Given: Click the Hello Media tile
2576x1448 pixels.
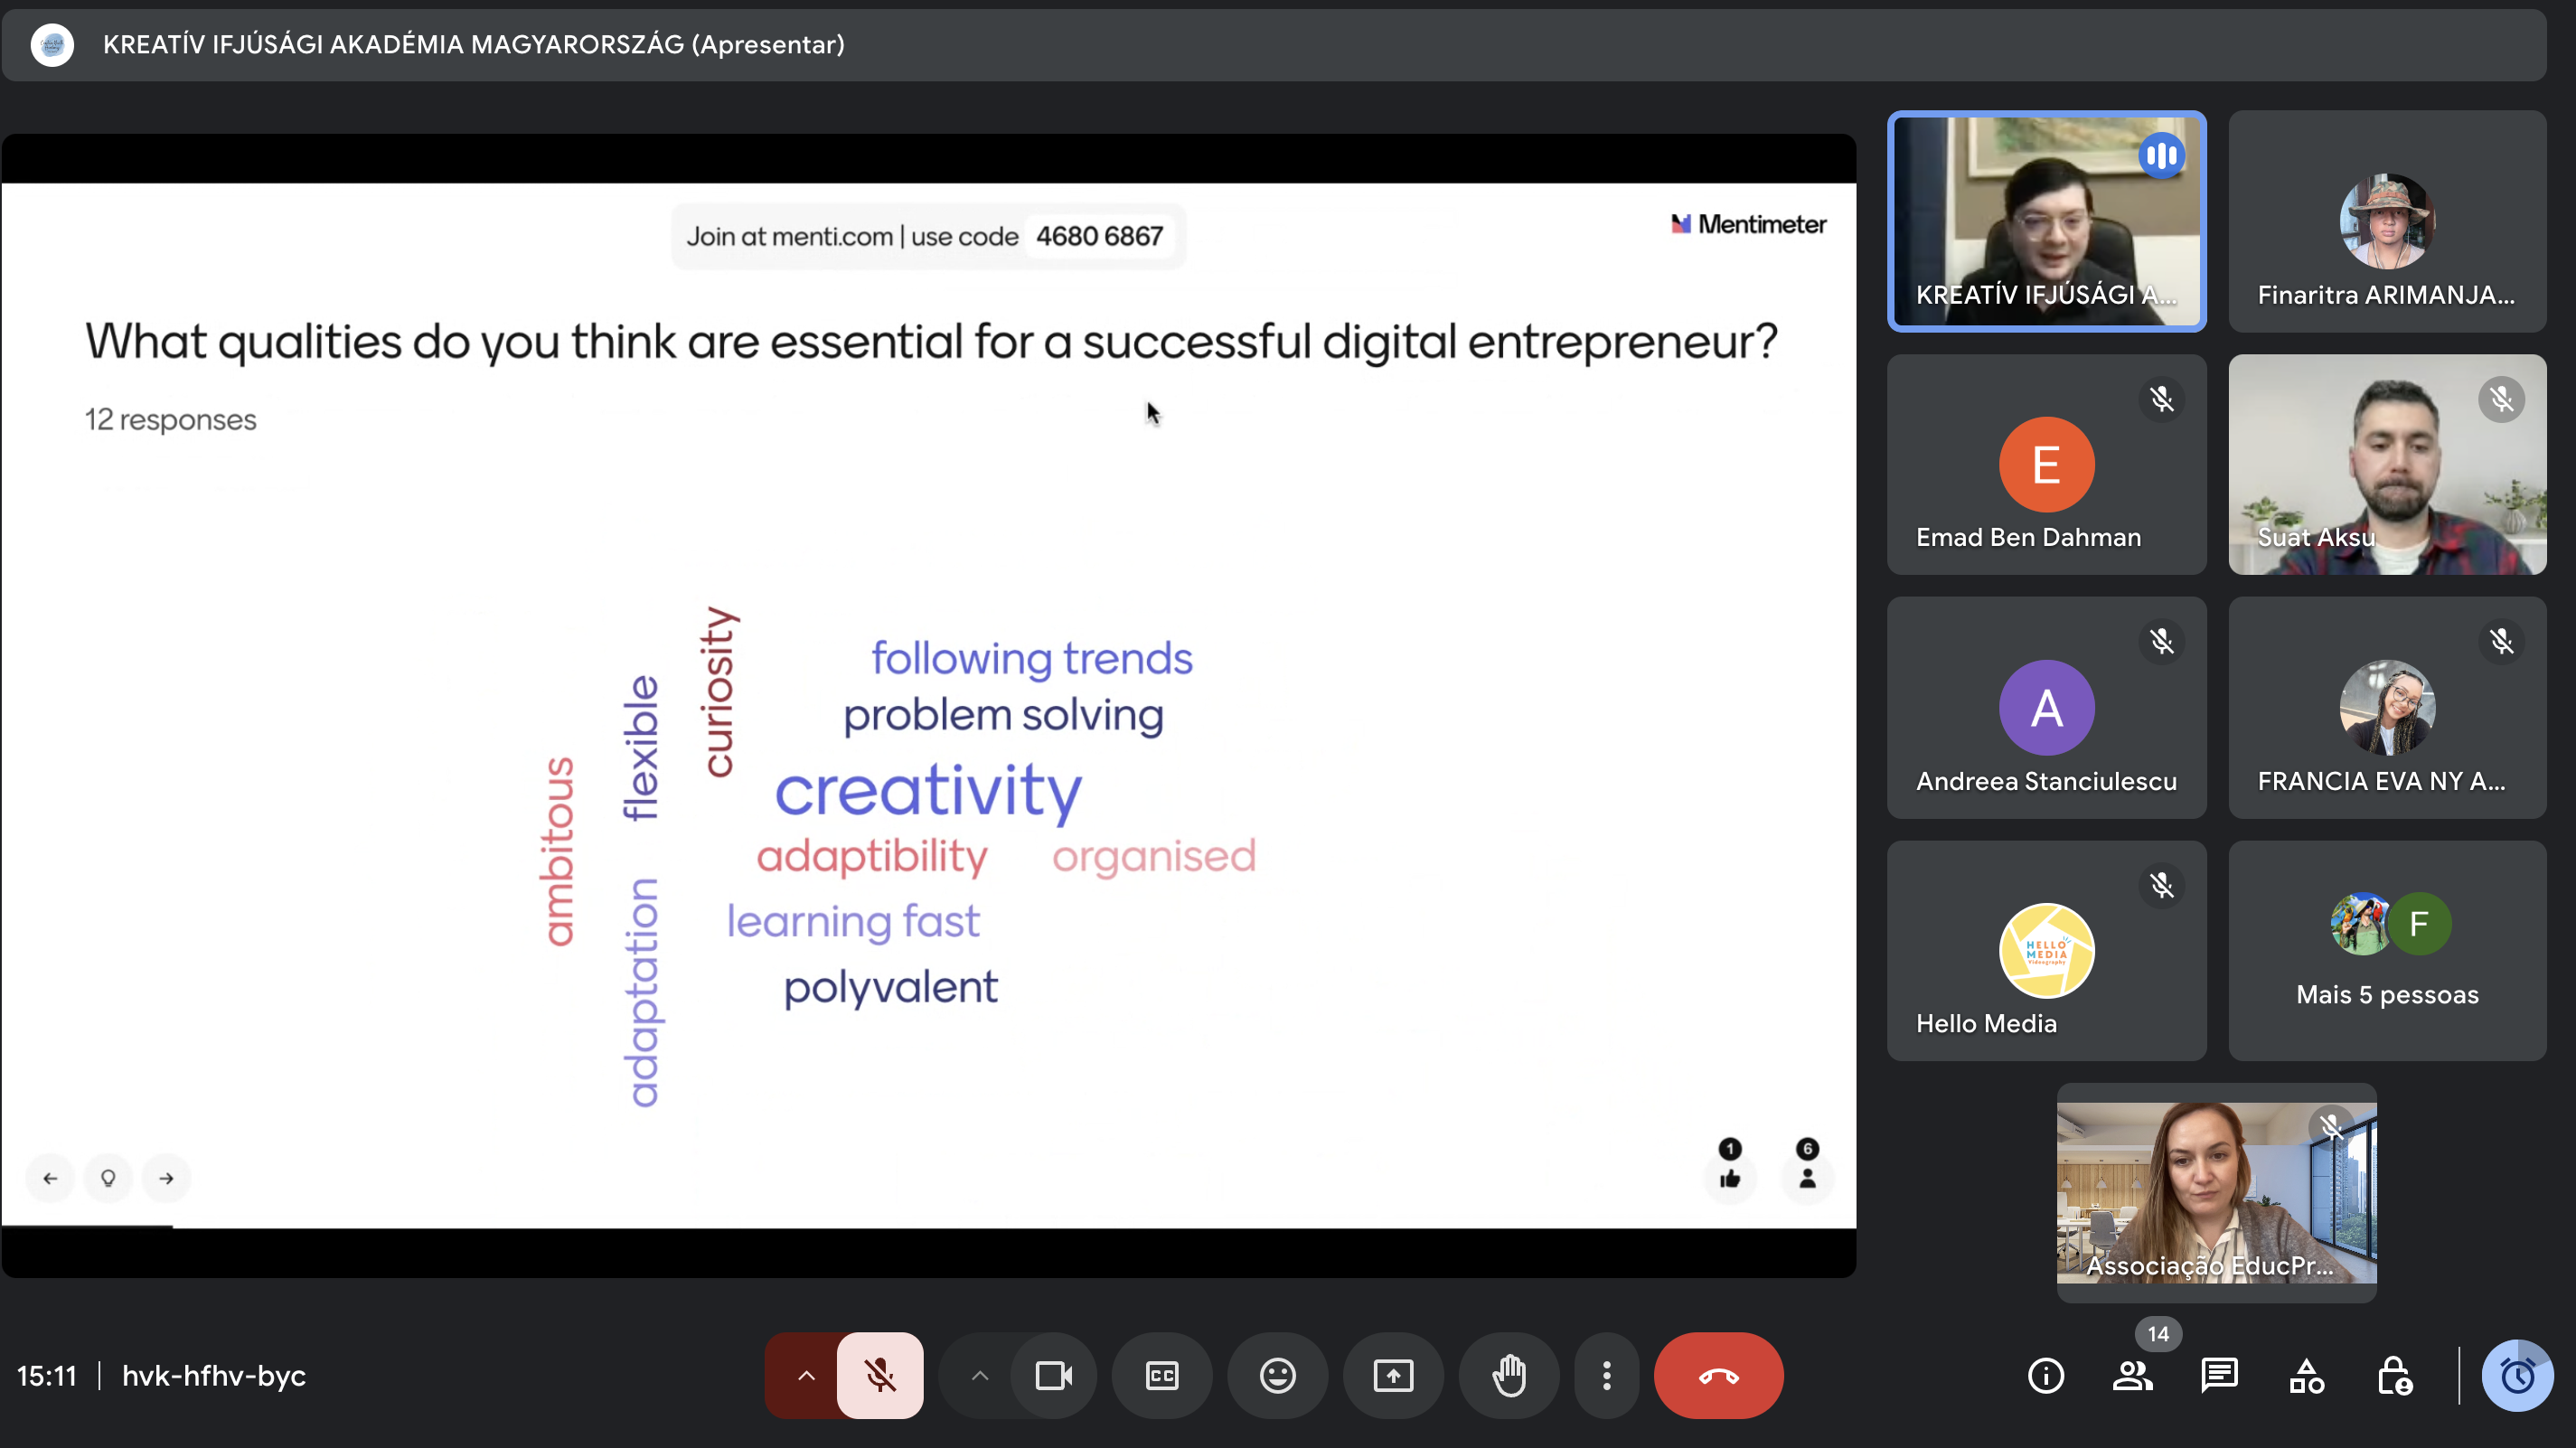Looking at the screenshot, I should pyautogui.click(x=2046, y=951).
